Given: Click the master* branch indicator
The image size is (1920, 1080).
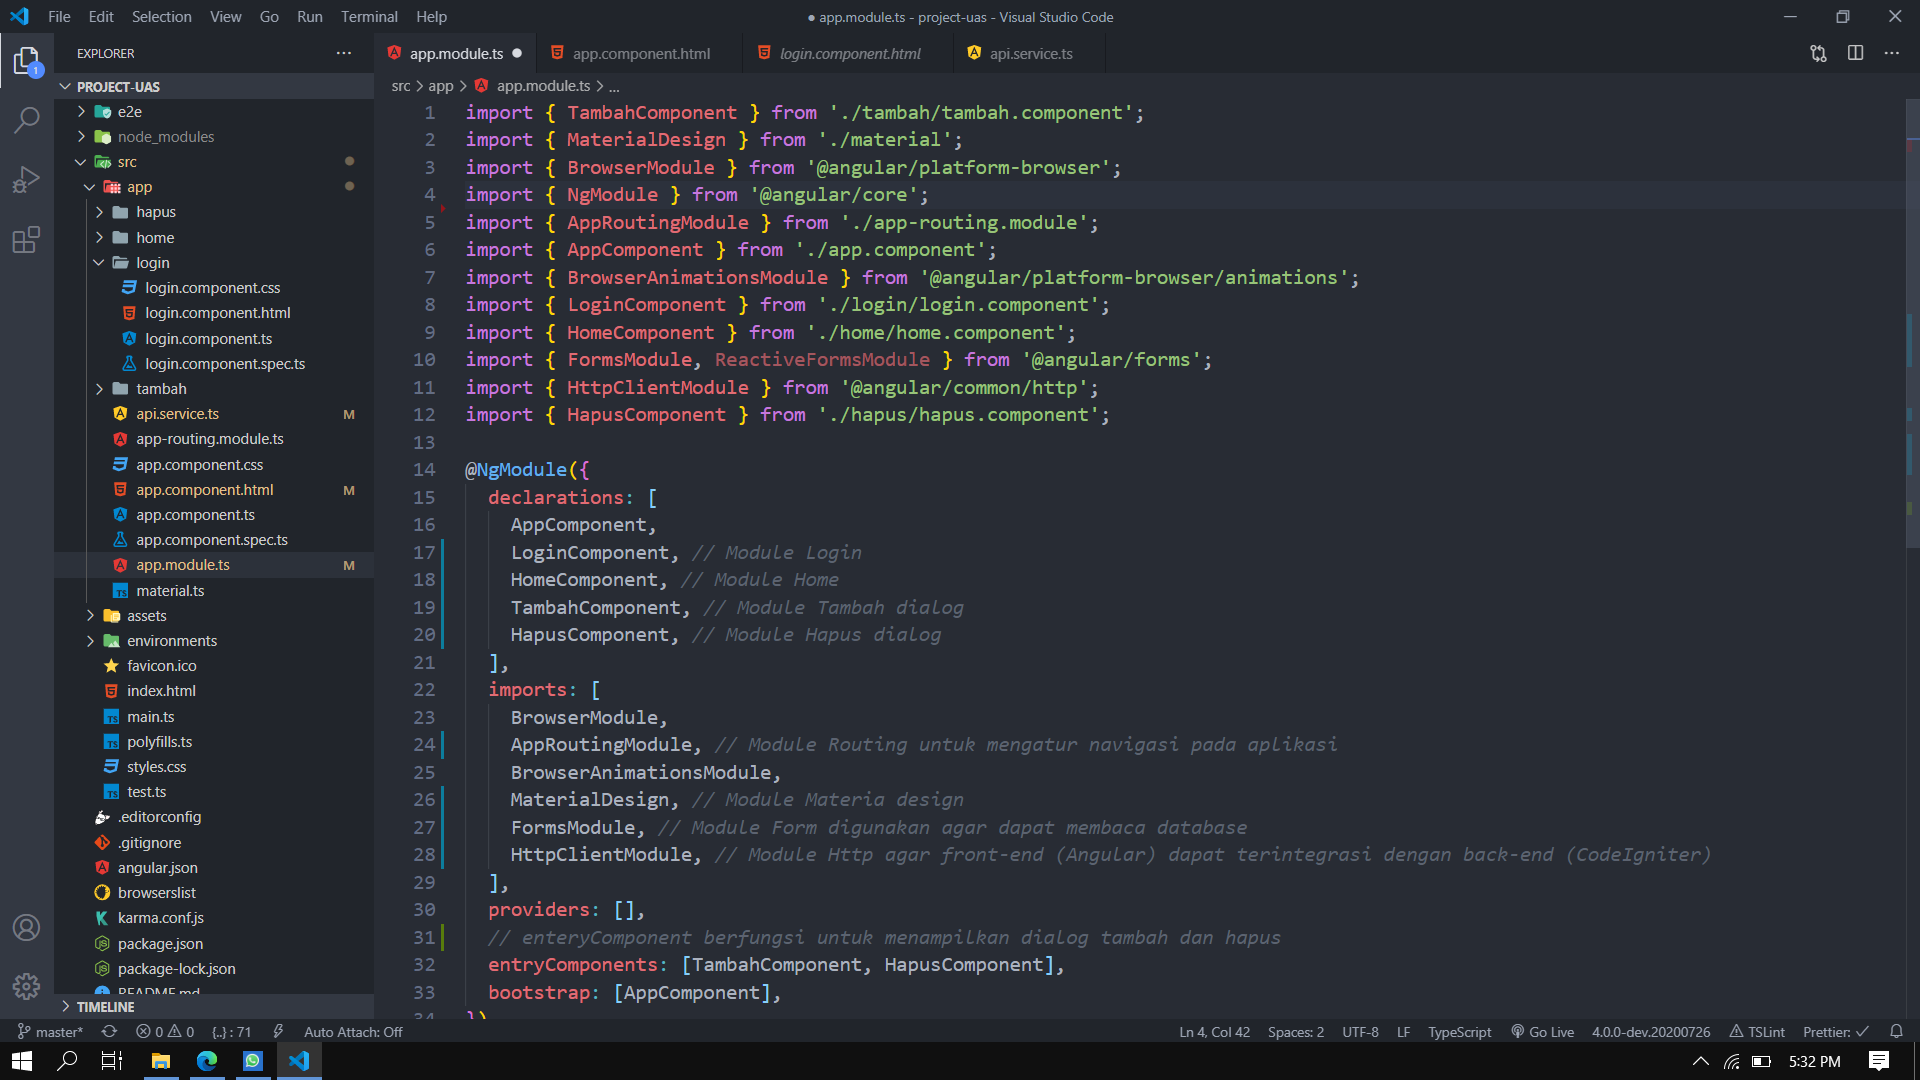Looking at the screenshot, I should click(x=50, y=1031).
